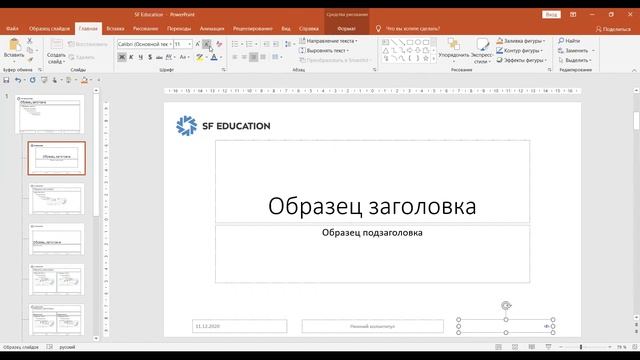Expand the Заливка фигуры dropdown

tap(521, 41)
